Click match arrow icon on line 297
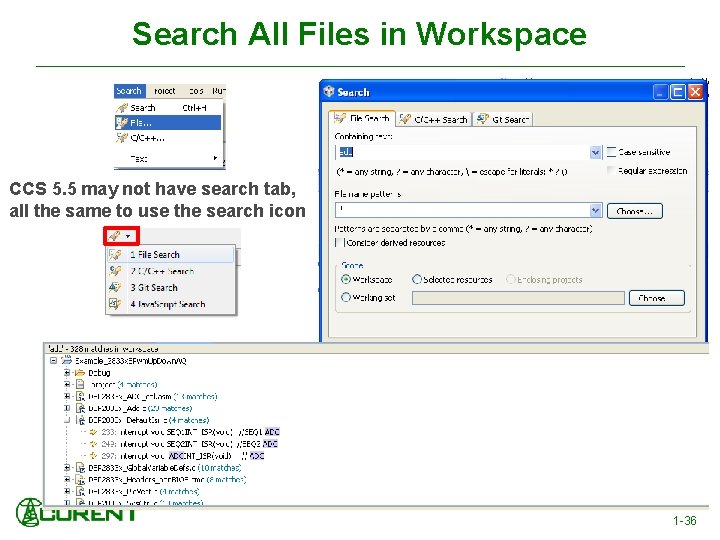The height and width of the screenshot is (540, 720). tap(93, 456)
